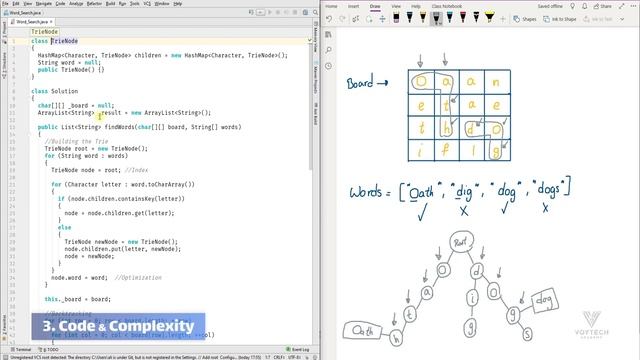Select the red pen
The height and width of the screenshot is (360, 640).
coord(463,18)
